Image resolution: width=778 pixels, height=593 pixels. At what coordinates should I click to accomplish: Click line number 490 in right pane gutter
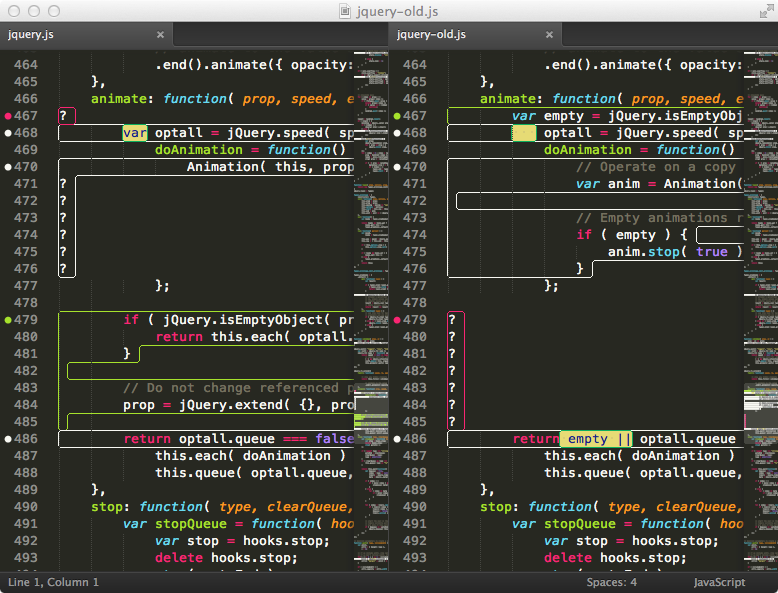pyautogui.click(x=415, y=507)
